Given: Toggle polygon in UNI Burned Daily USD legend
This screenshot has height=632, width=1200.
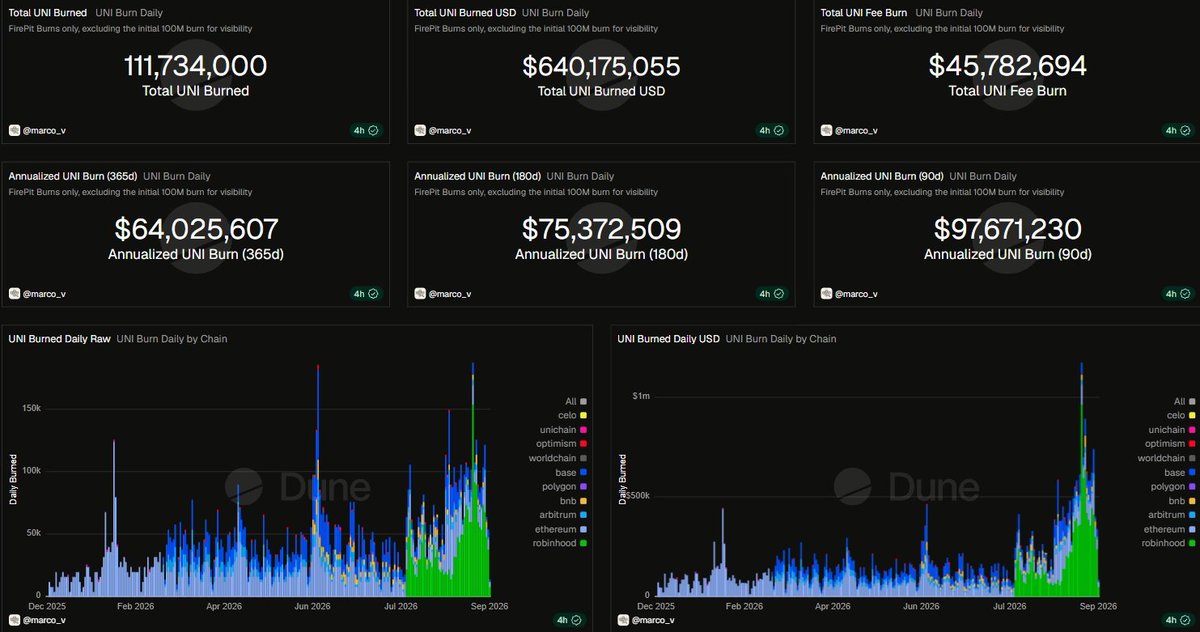Looking at the screenshot, I should coord(1173,486).
